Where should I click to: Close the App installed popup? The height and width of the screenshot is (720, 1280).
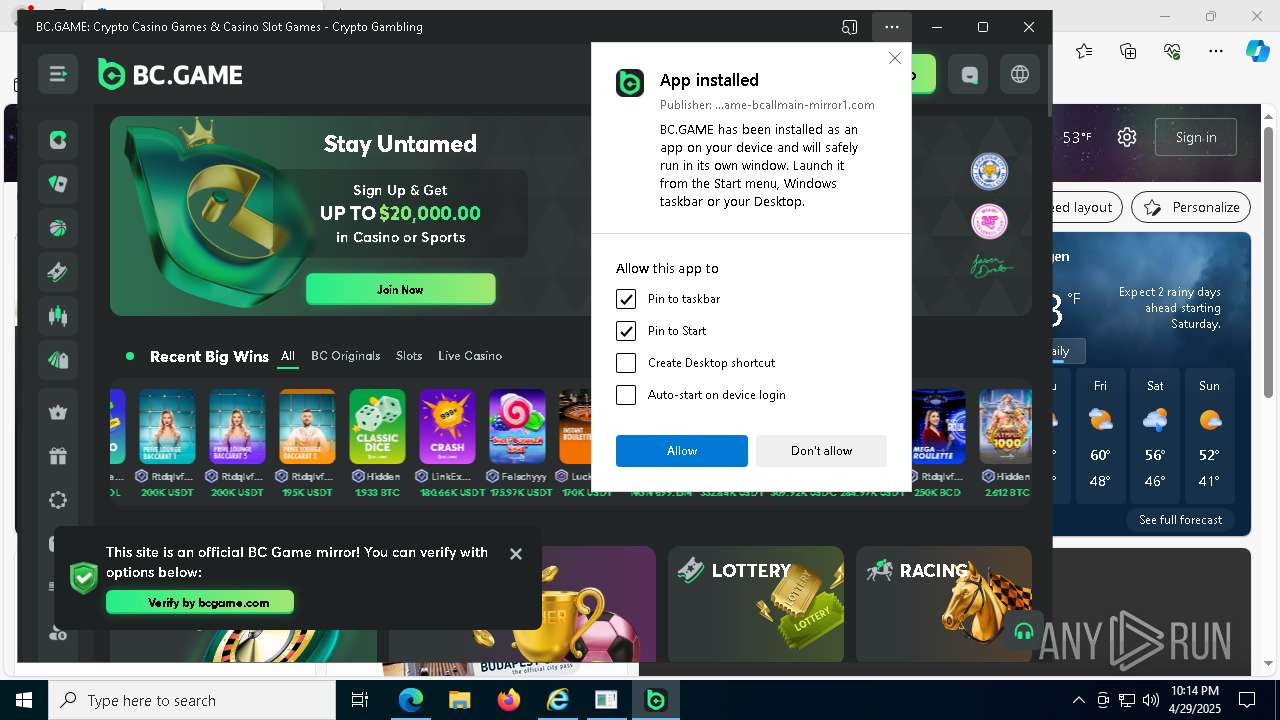tap(894, 59)
